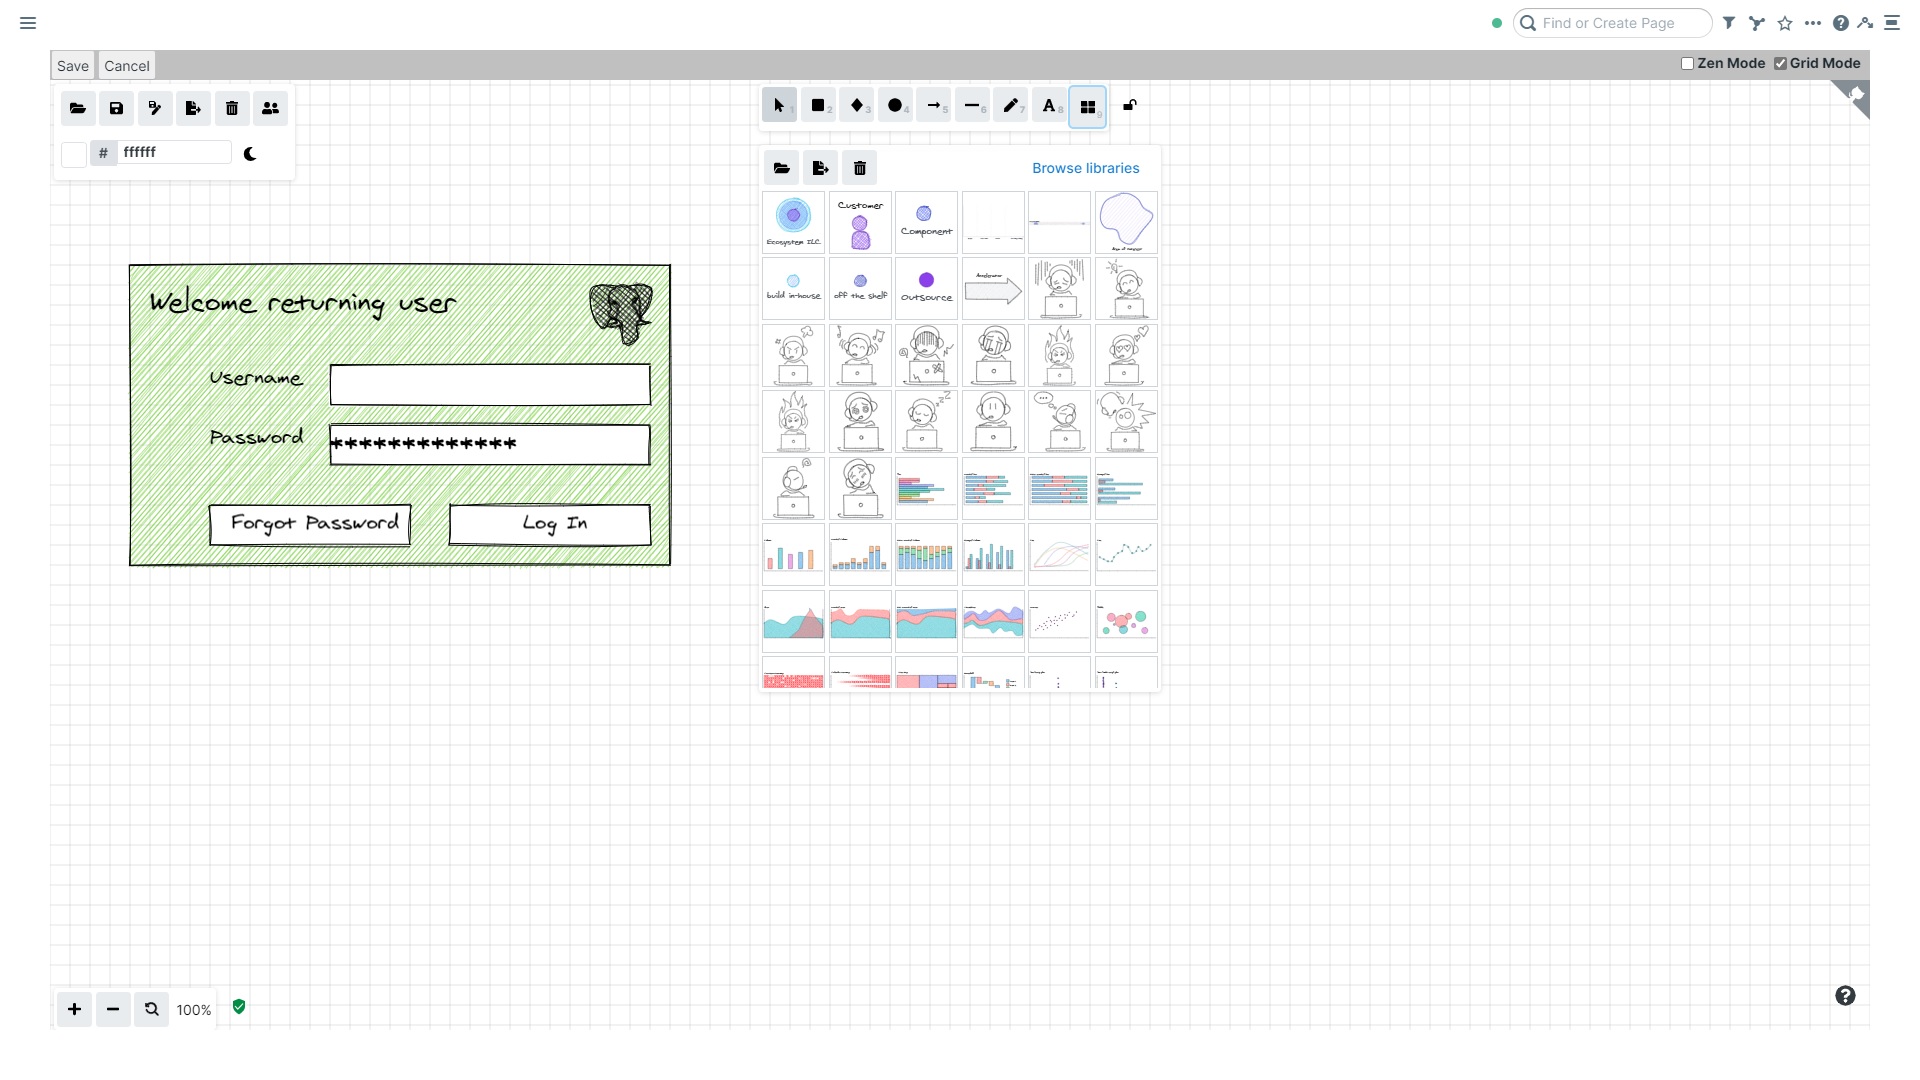Viewport: 1920px width, 1080px height.
Task: Clear canvas with the trash icon
Action: [232, 109]
